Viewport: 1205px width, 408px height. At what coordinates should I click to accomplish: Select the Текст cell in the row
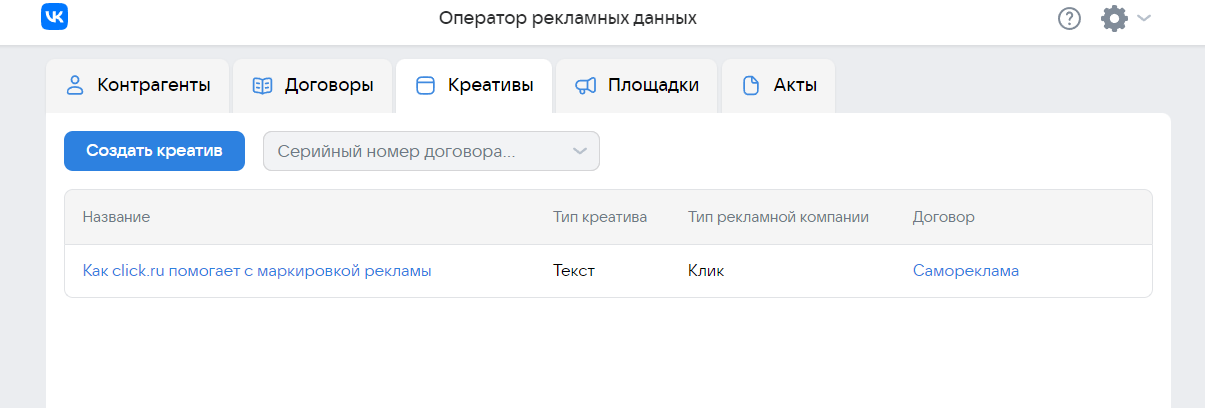(x=574, y=270)
